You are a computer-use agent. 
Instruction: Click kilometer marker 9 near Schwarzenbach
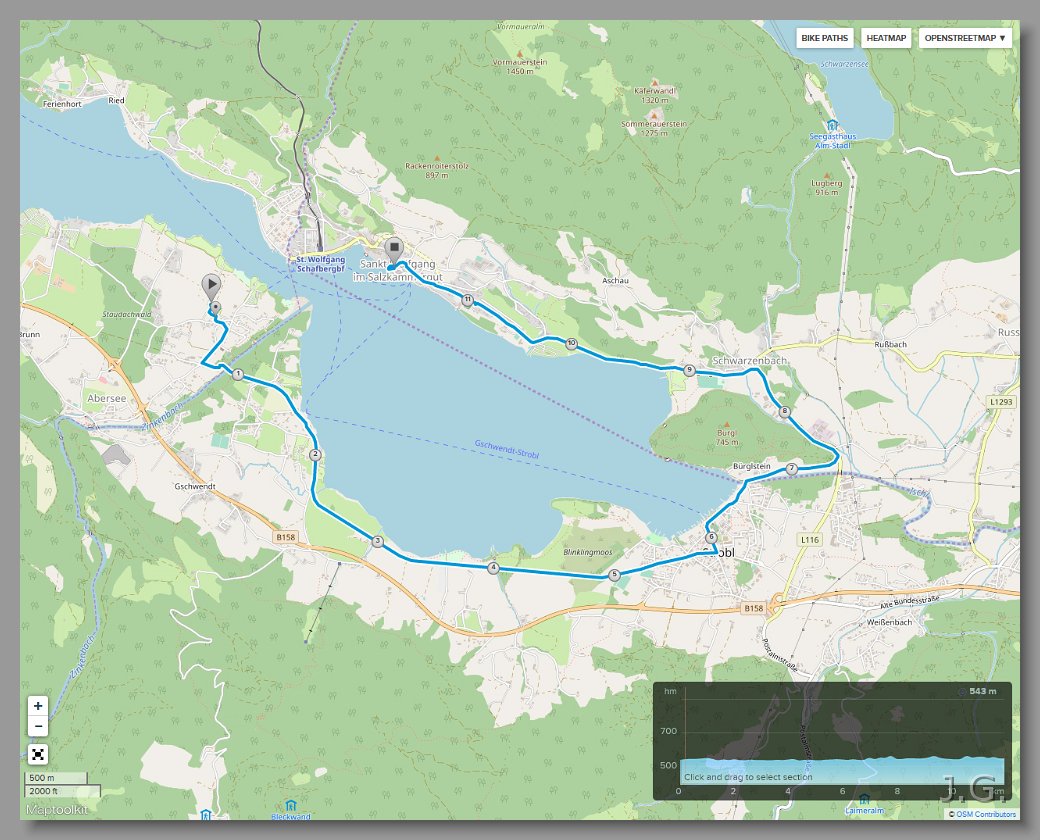point(690,370)
